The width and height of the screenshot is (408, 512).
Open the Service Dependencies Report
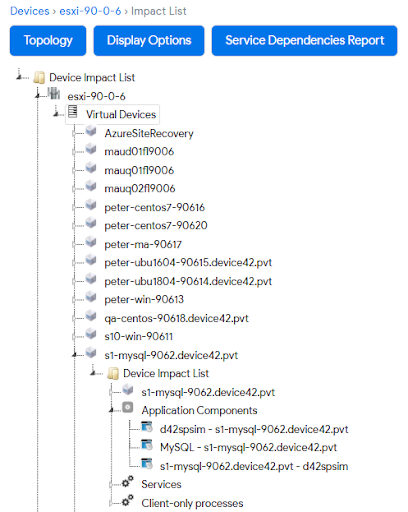pyautogui.click(x=304, y=41)
